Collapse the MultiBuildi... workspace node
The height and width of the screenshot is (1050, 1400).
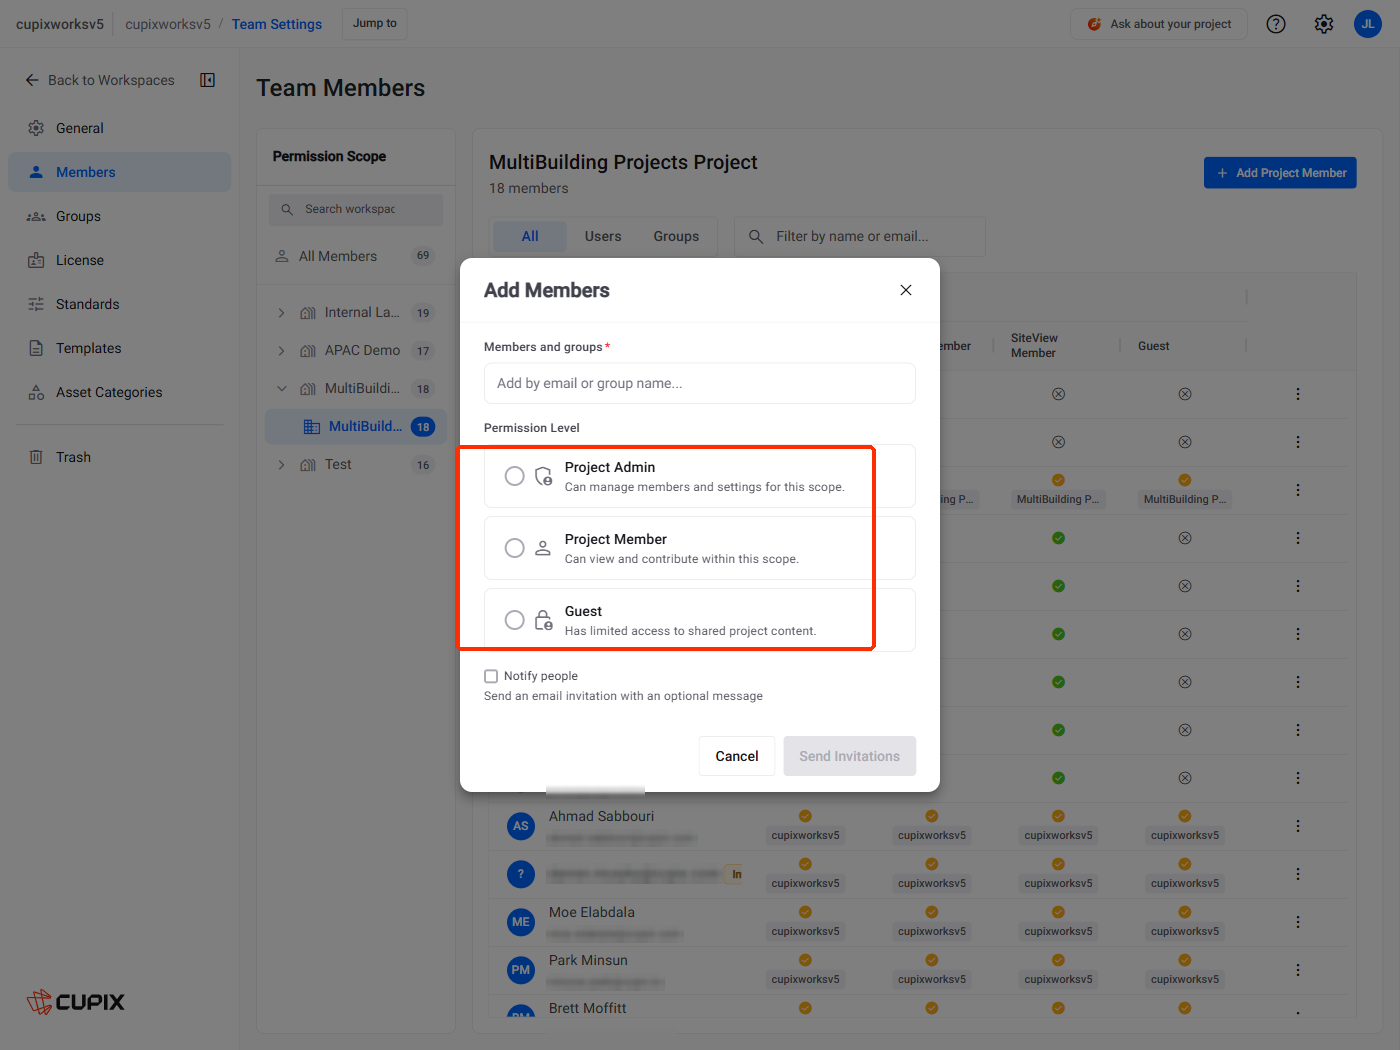pyautogui.click(x=281, y=389)
